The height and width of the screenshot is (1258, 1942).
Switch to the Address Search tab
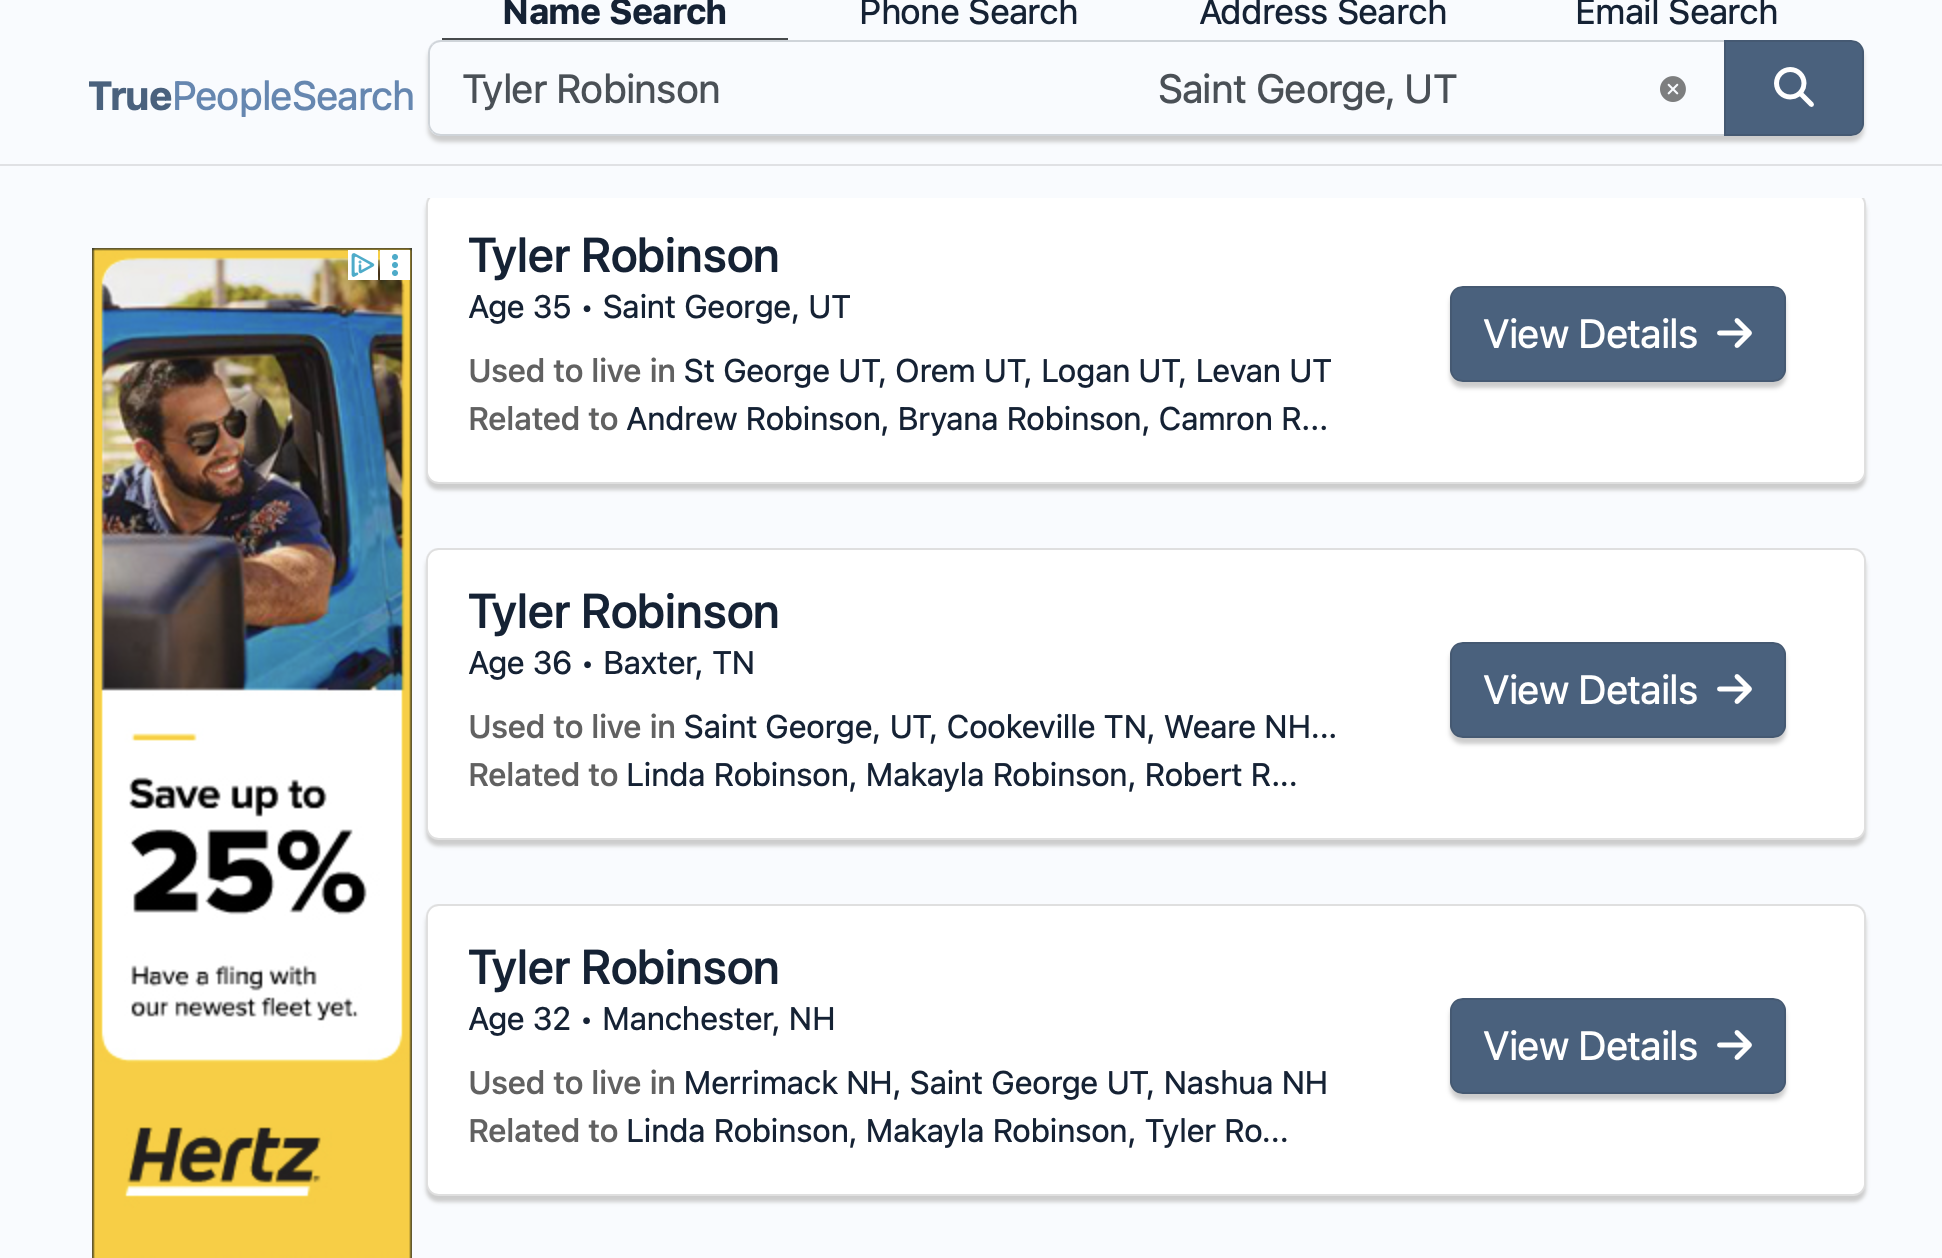point(1322,14)
